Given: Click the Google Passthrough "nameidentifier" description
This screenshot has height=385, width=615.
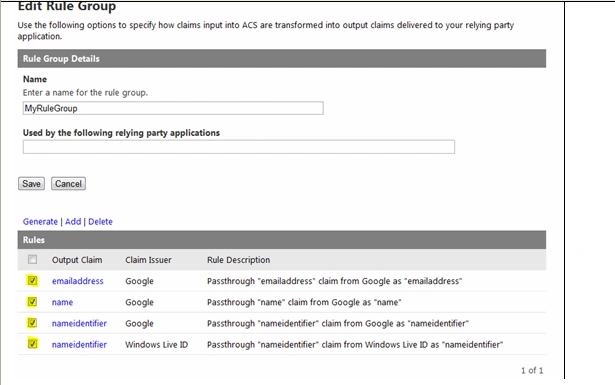Looking at the screenshot, I should point(338,323).
